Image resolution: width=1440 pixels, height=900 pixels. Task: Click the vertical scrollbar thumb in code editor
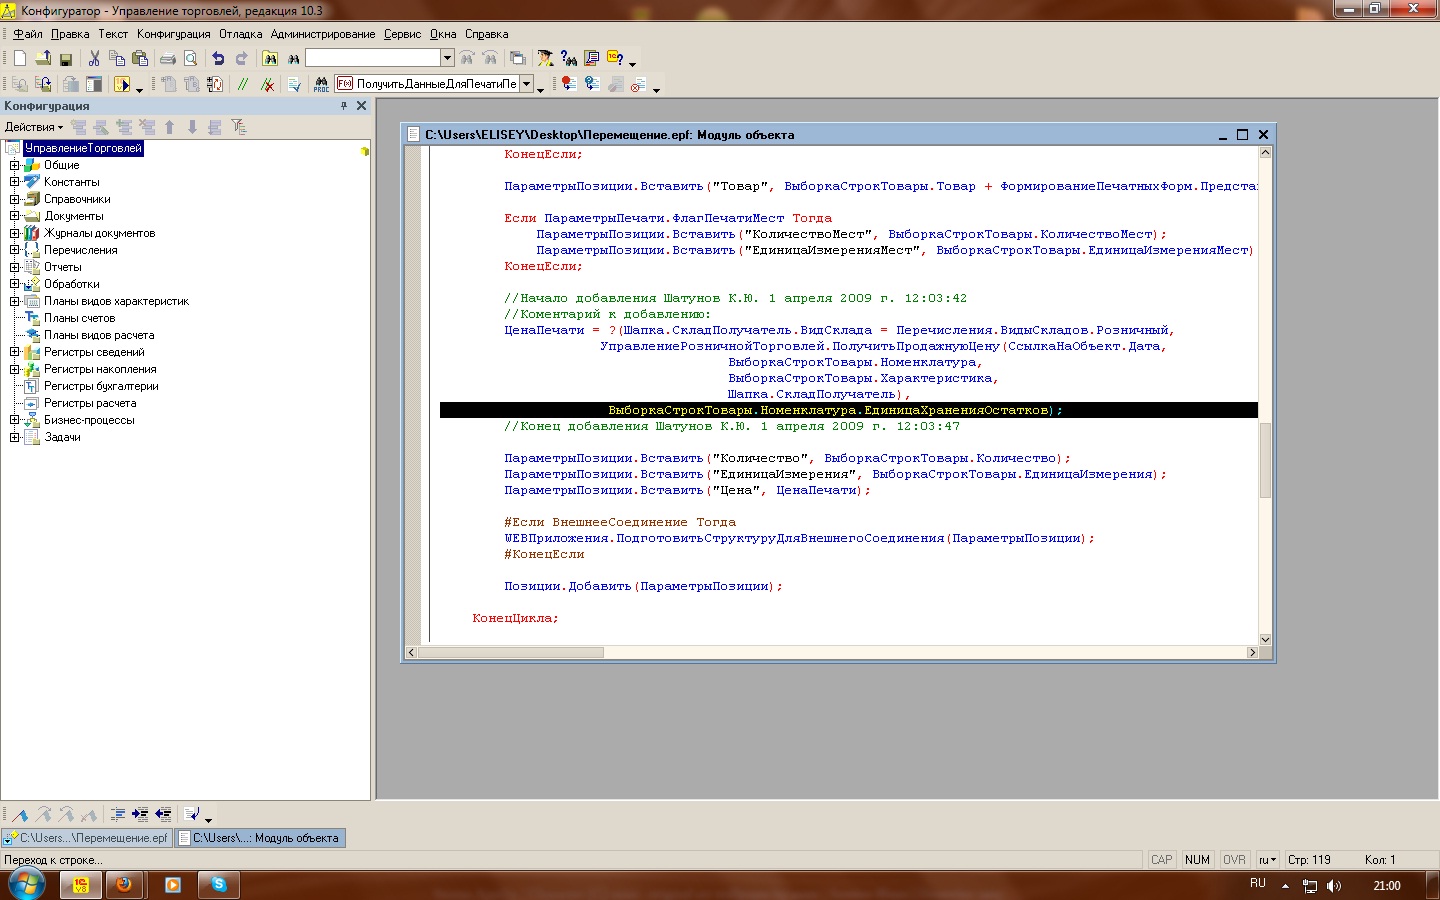point(1265,460)
